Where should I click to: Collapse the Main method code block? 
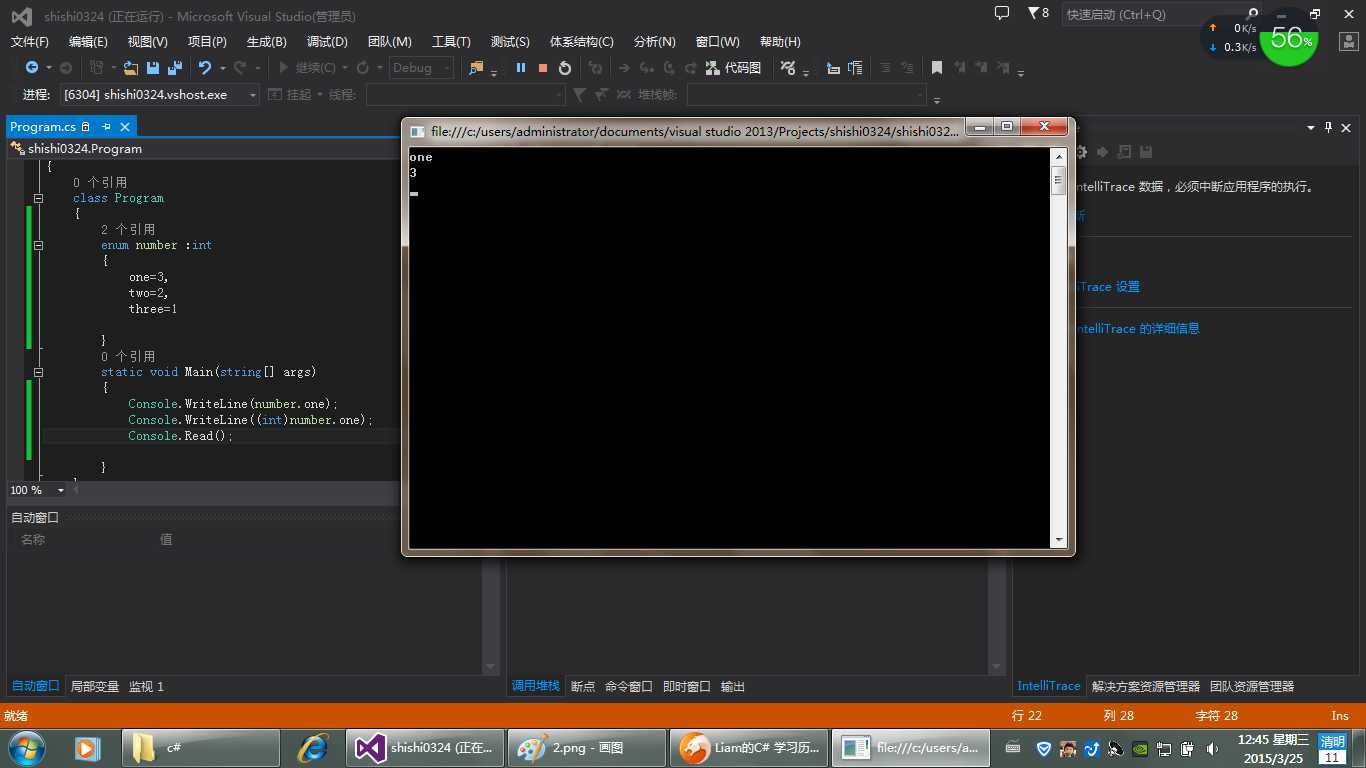pyautogui.click(x=38, y=372)
